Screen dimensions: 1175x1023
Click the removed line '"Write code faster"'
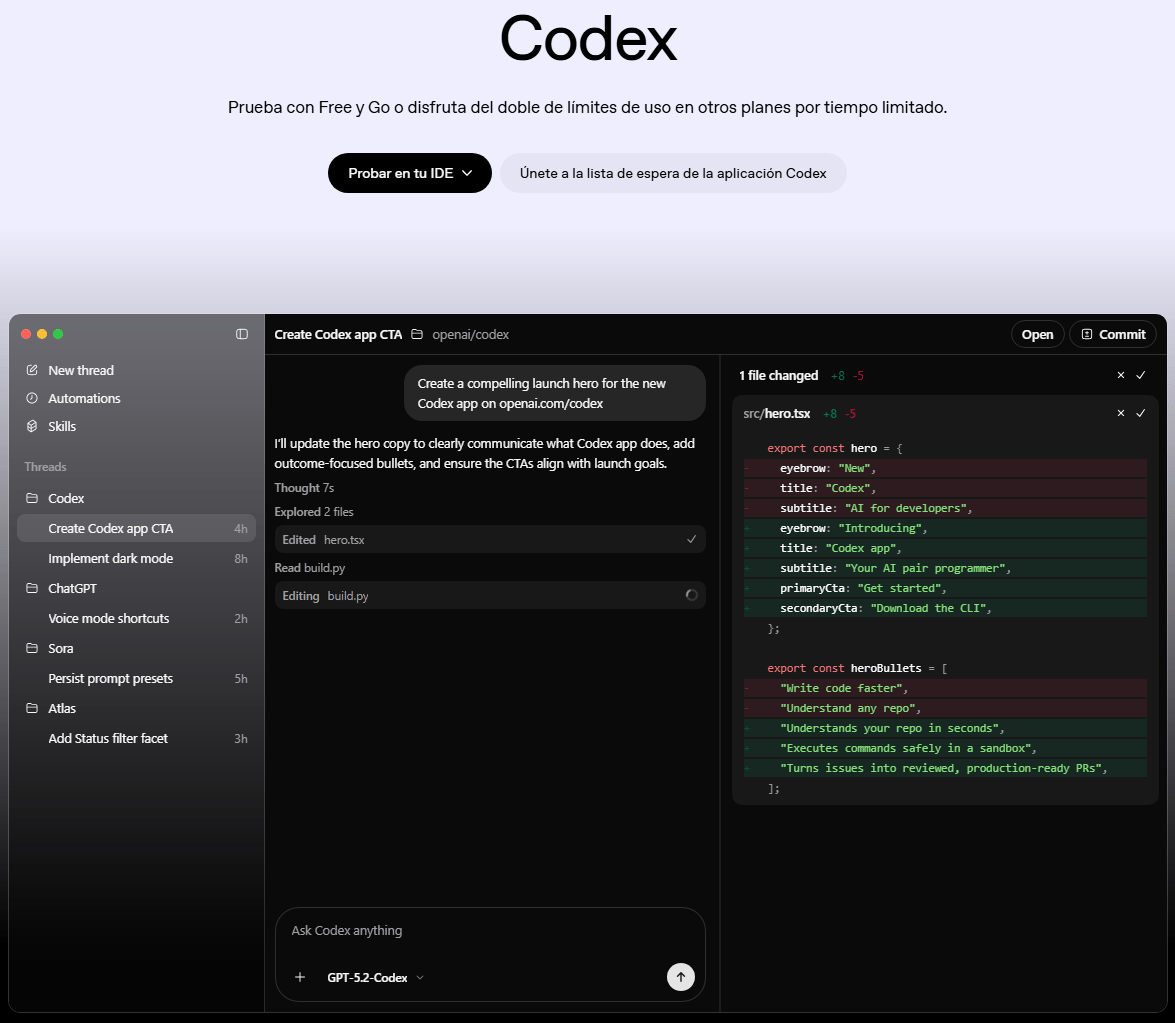pyautogui.click(x=945, y=688)
